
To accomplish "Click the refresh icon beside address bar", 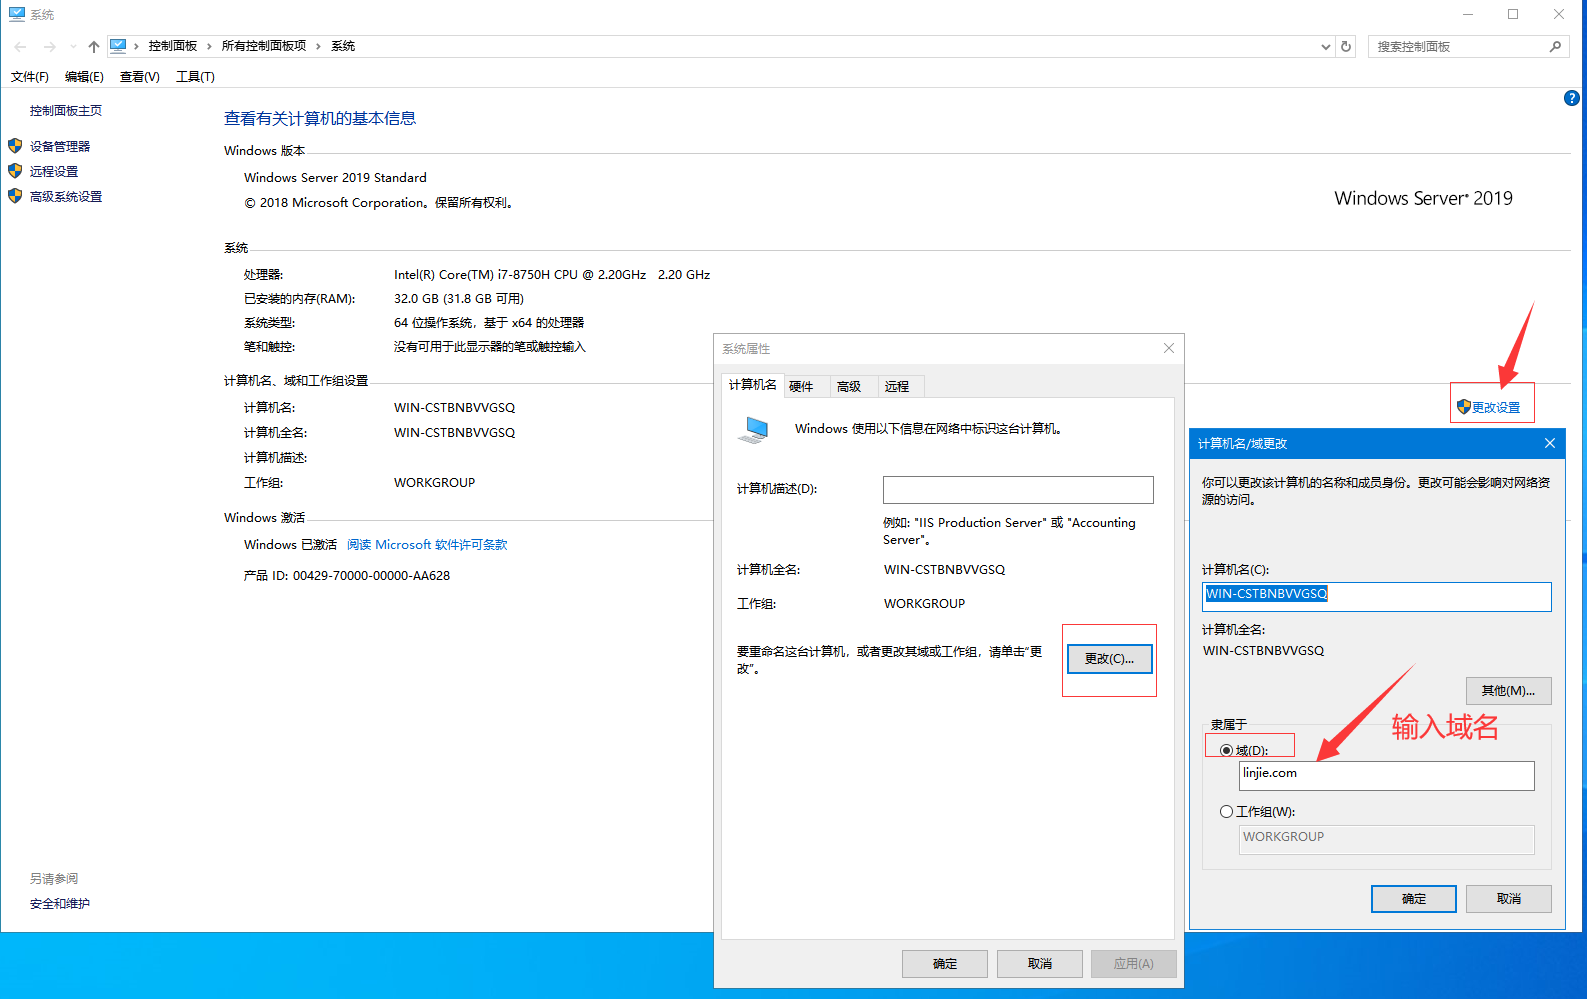I will tap(1346, 46).
